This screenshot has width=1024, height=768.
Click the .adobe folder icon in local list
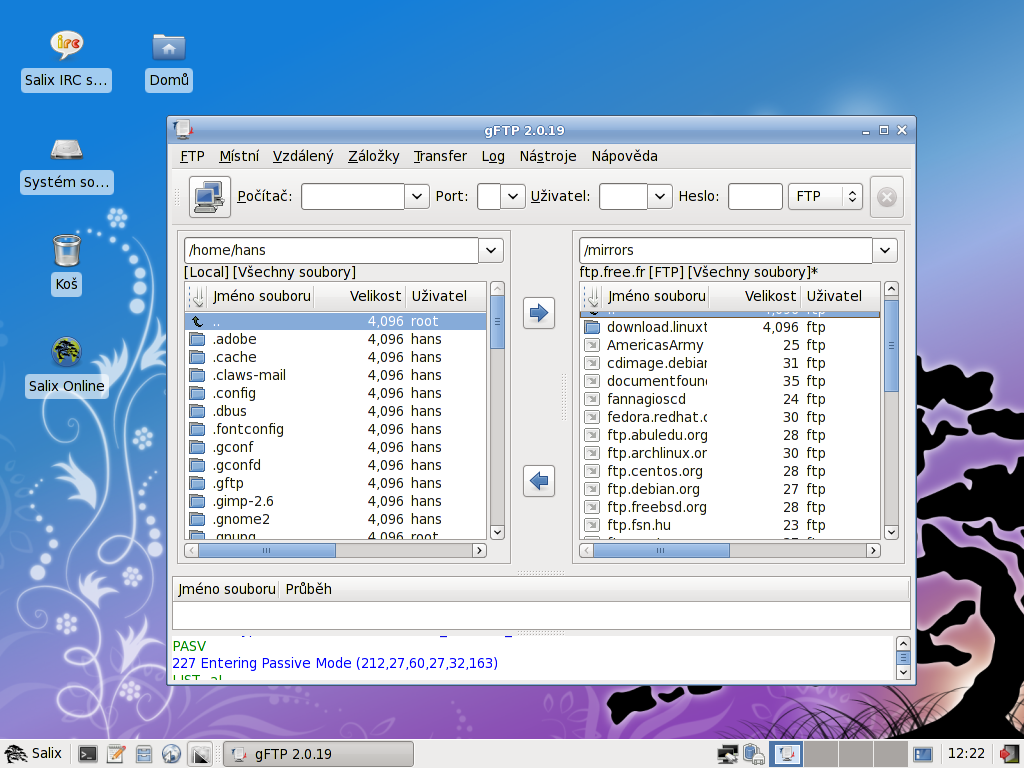(197, 340)
